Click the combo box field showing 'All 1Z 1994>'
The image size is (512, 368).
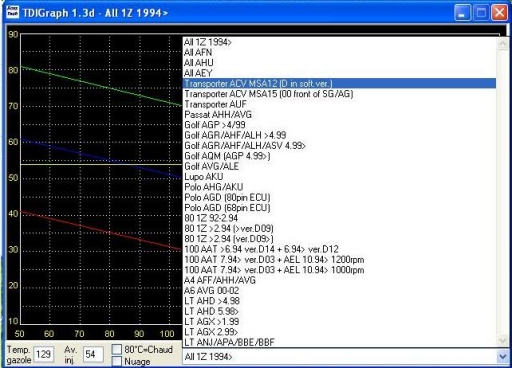339,357
